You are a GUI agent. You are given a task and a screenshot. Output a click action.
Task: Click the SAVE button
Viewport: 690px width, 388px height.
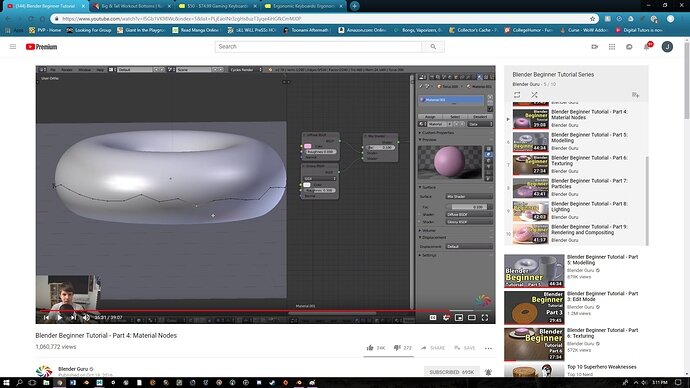click(465, 348)
